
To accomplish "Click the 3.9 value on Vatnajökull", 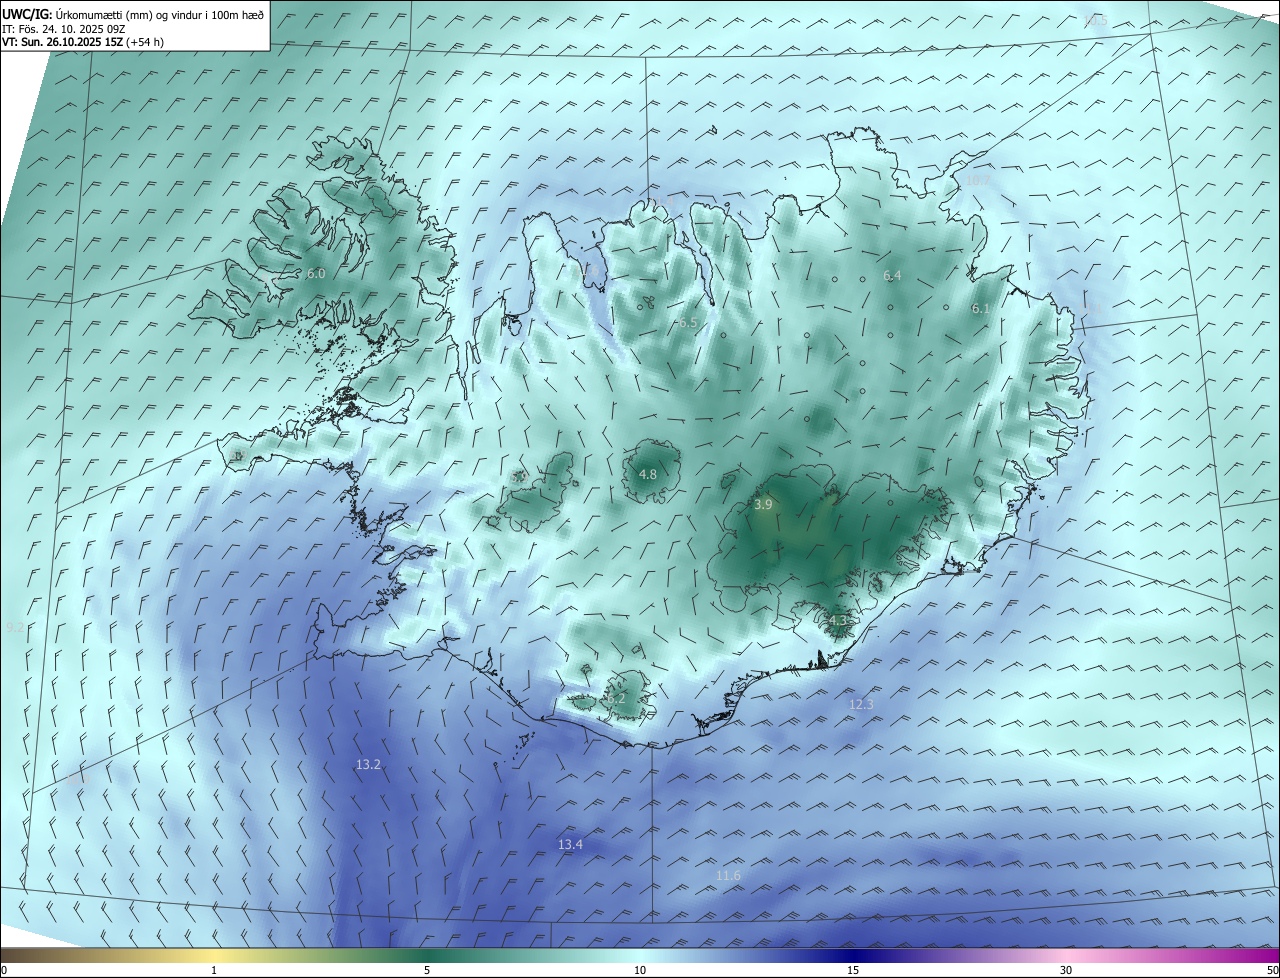I will (x=763, y=505).
